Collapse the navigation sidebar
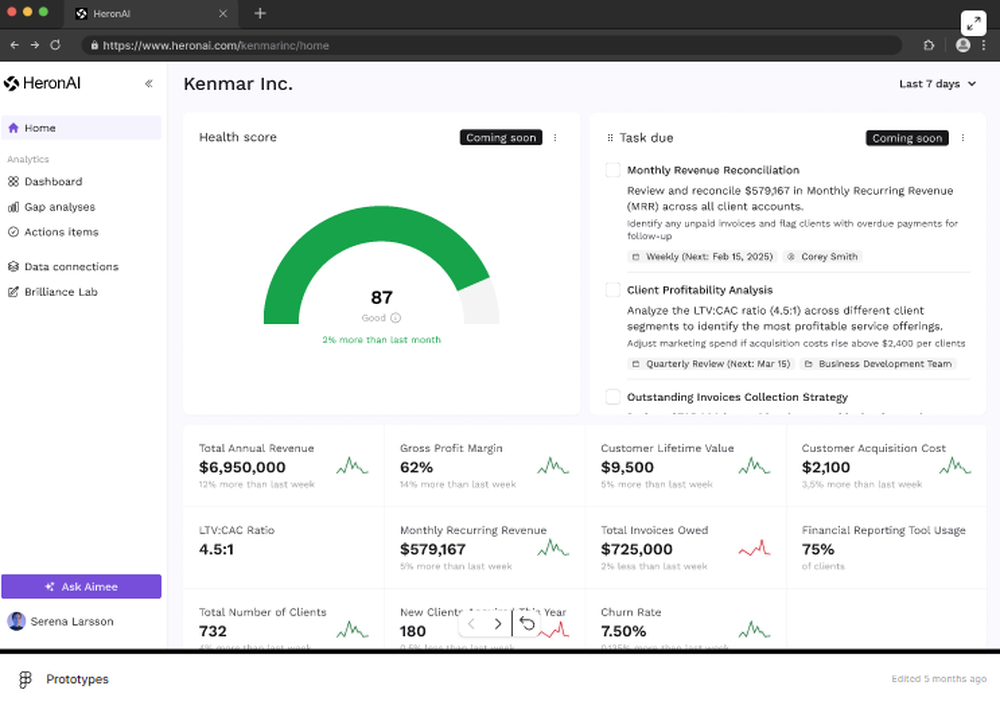 148,83
